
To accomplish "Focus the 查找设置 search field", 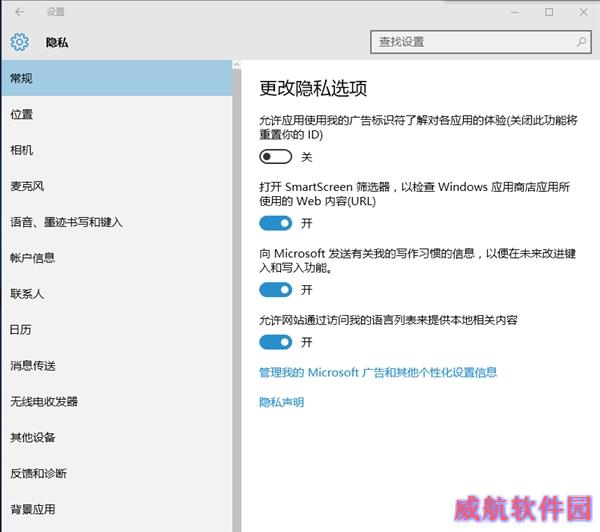I will click(481, 42).
